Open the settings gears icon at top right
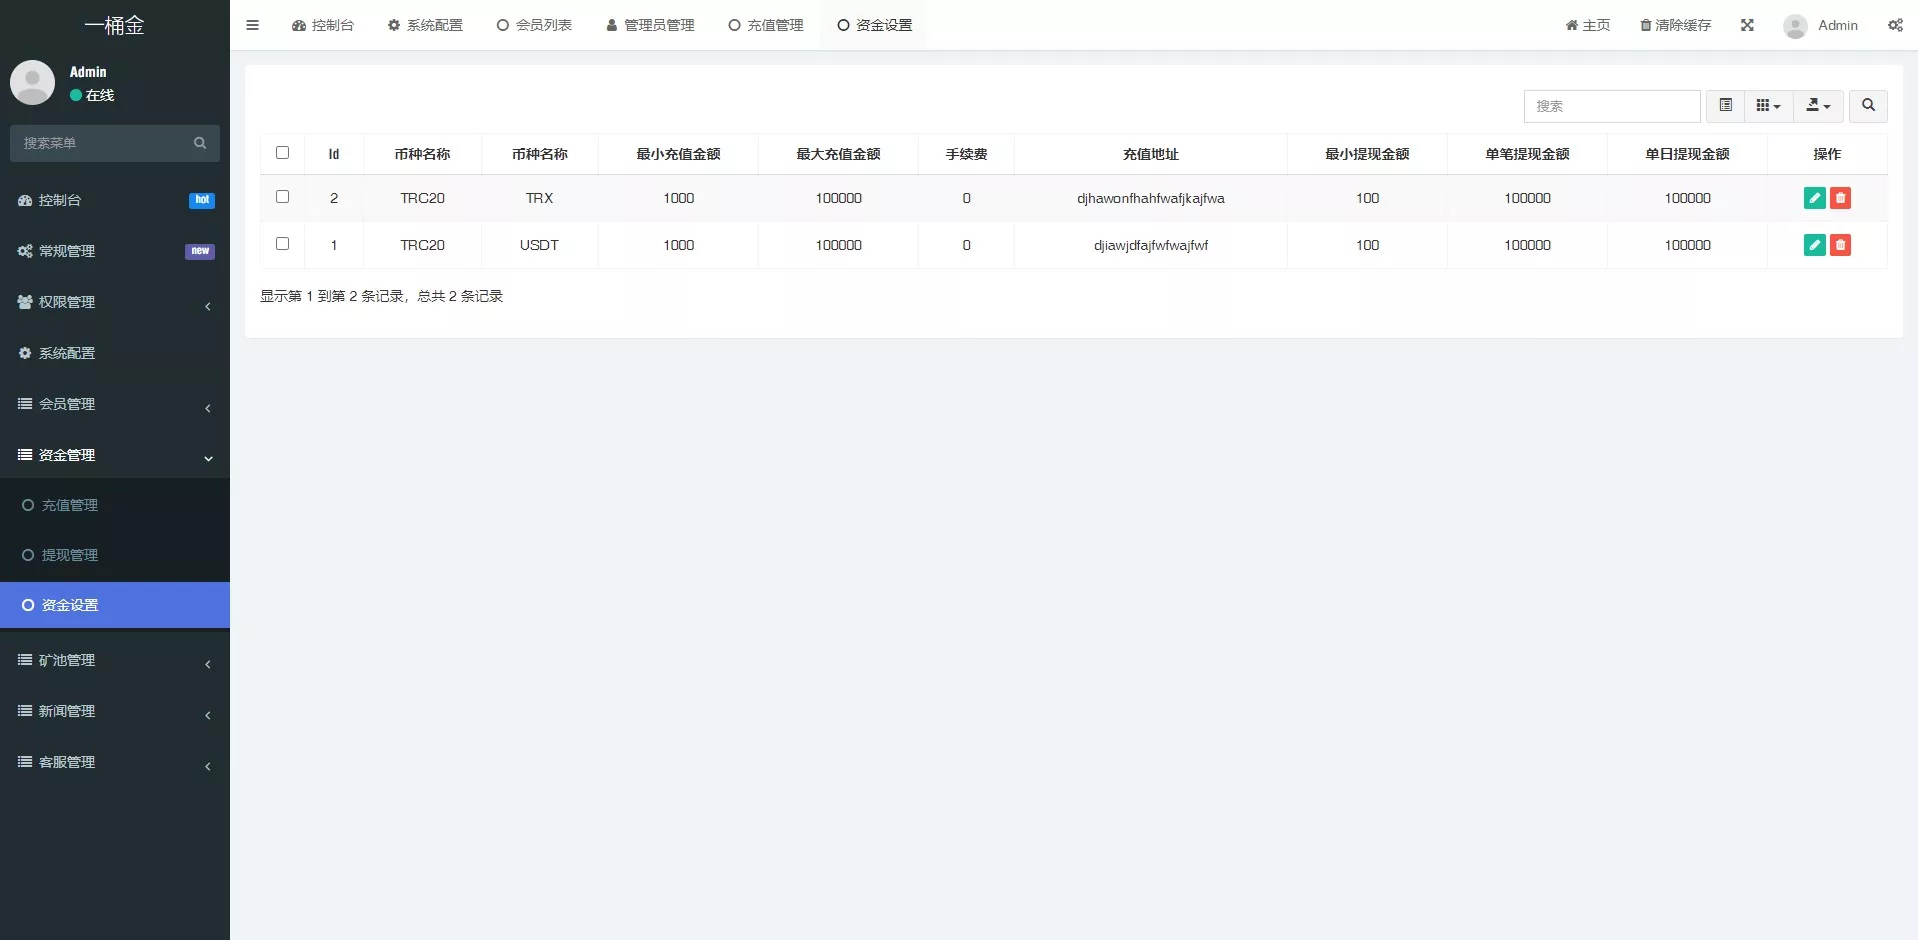This screenshot has height=940, width=1918. coord(1895,25)
